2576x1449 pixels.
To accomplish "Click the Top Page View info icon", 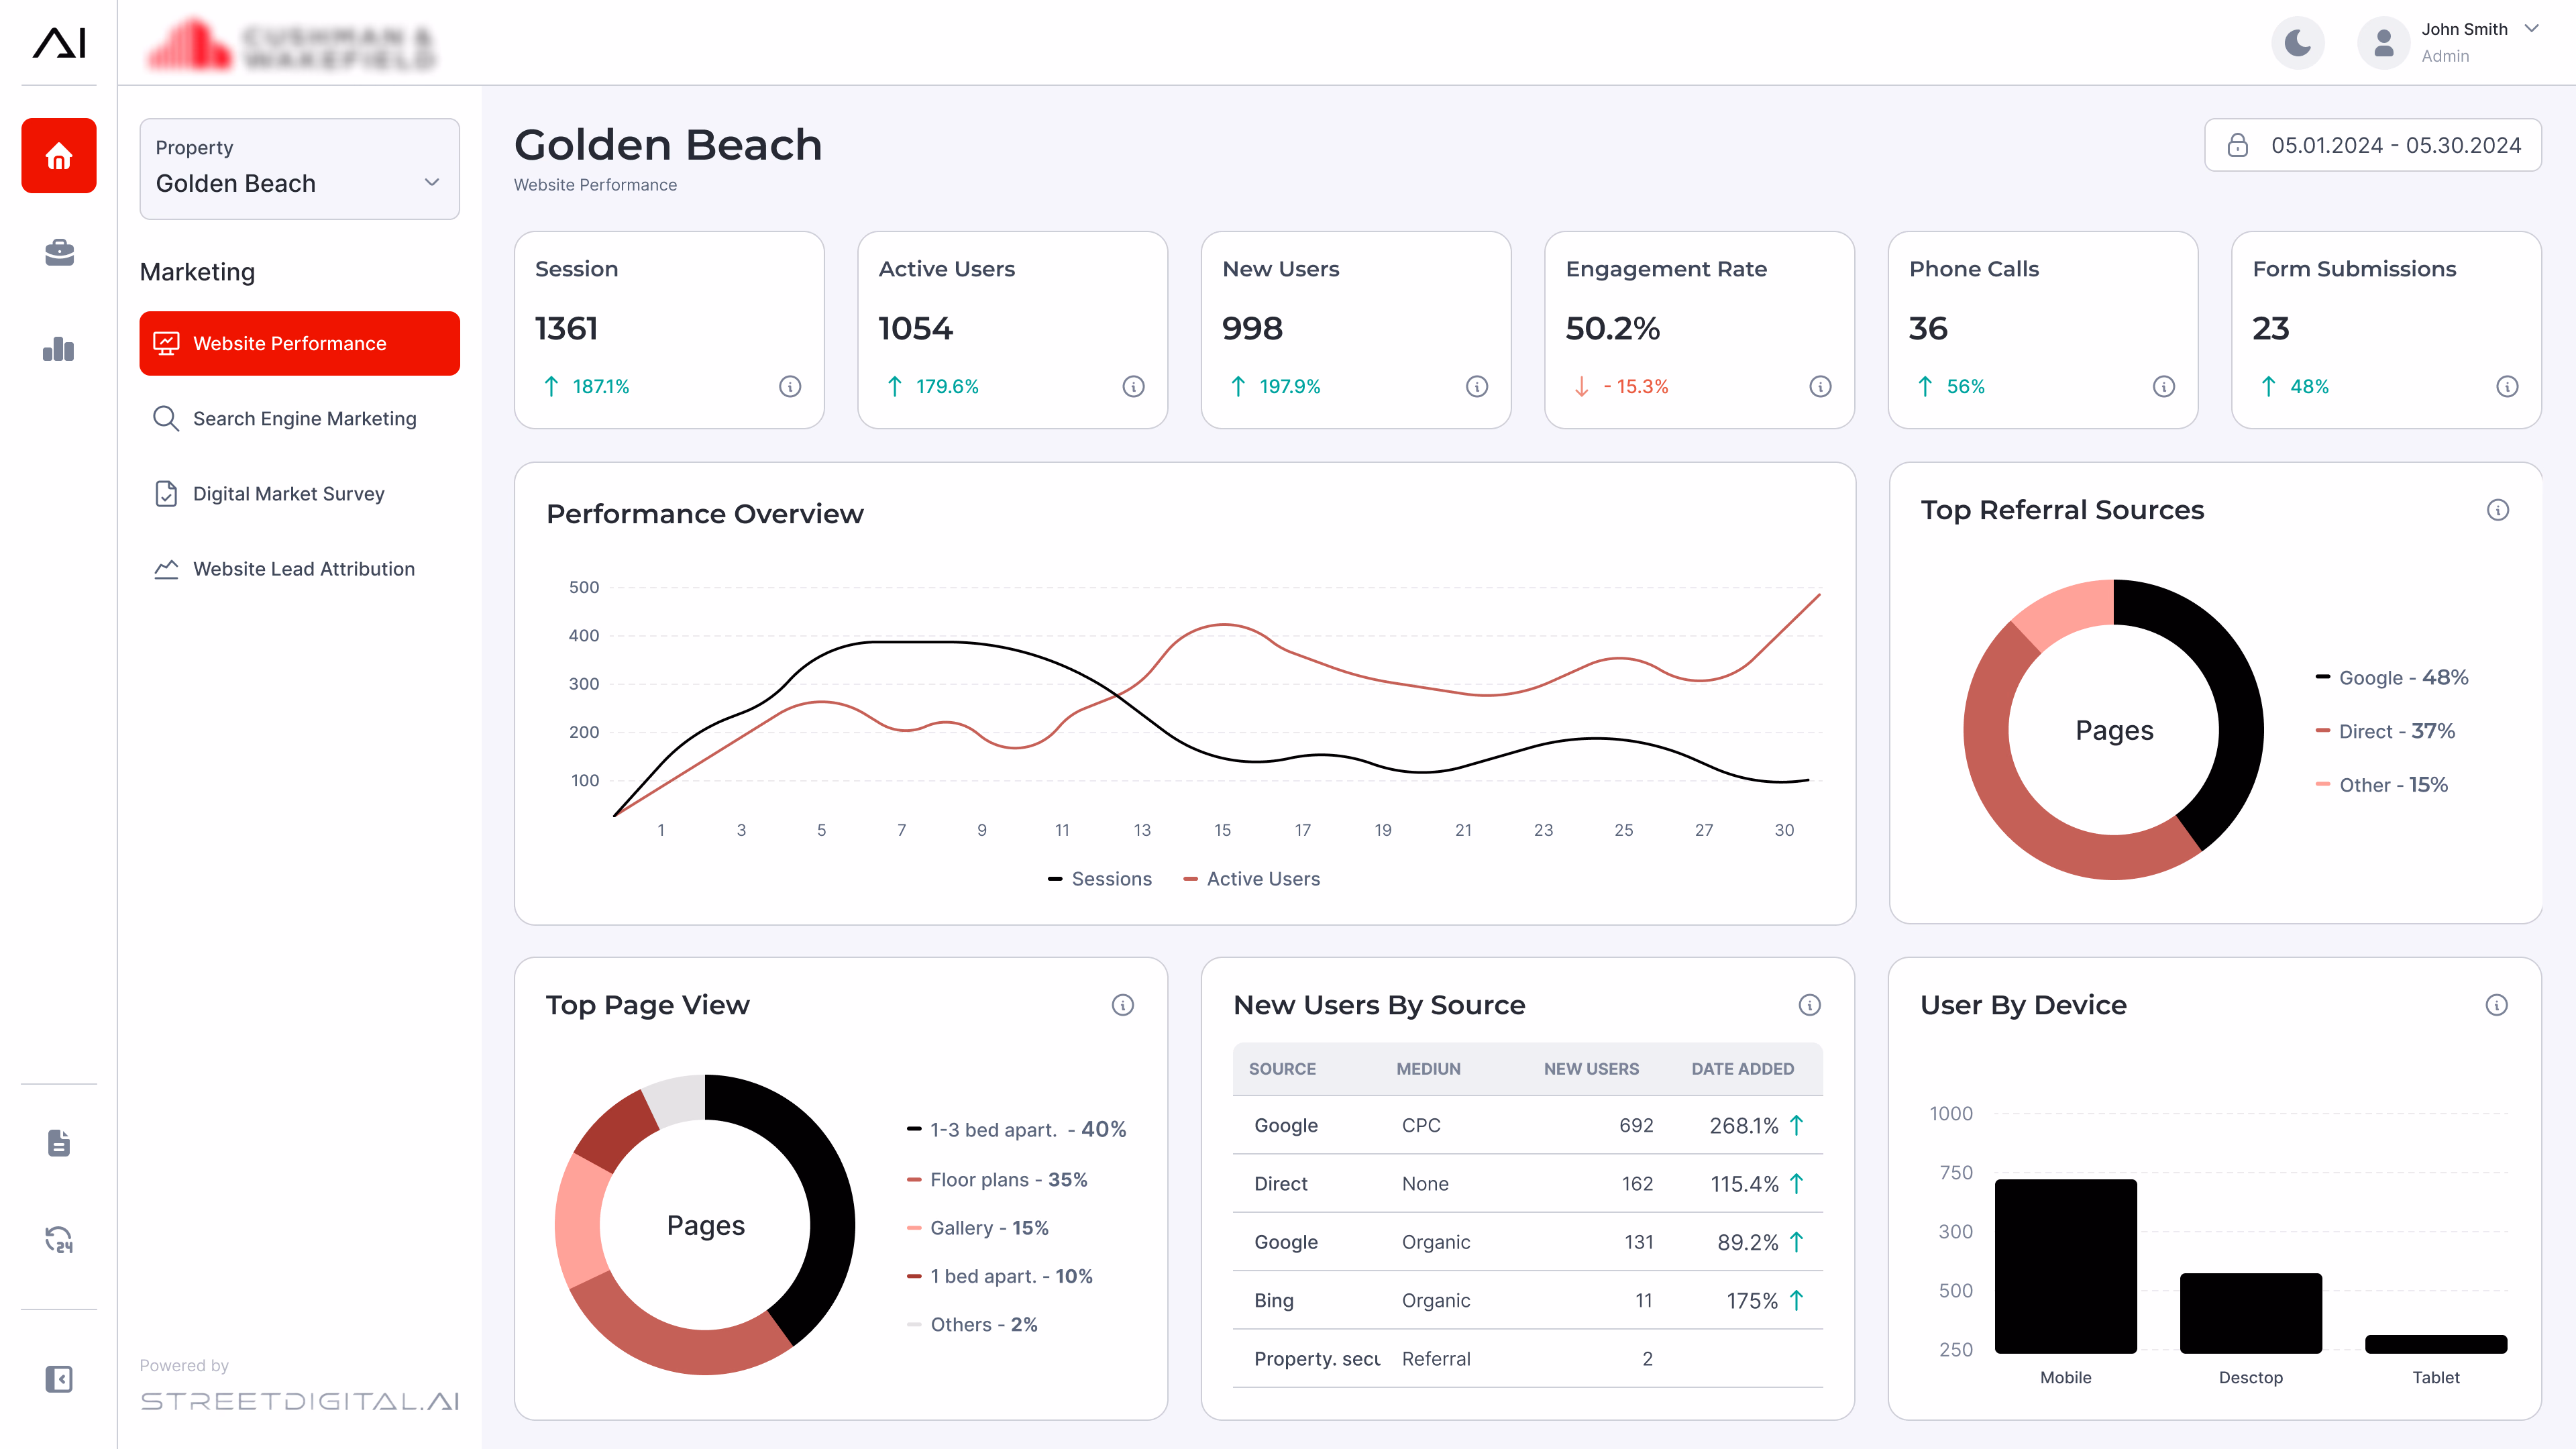I will [1123, 1005].
